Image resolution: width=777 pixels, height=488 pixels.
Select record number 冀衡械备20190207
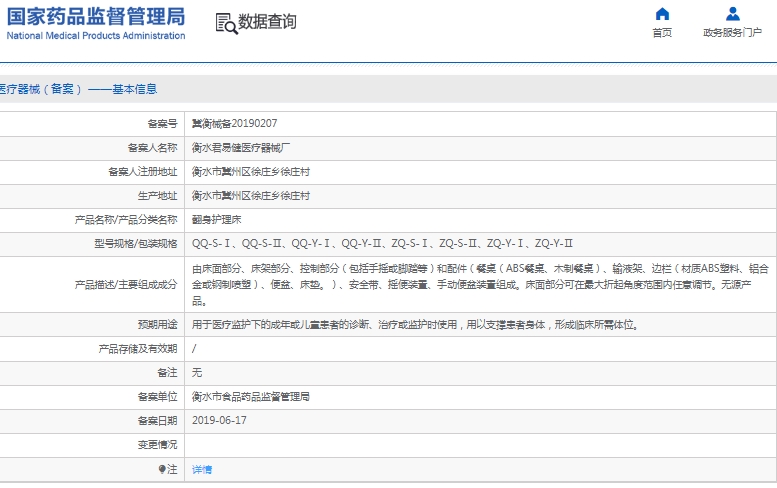click(234, 123)
